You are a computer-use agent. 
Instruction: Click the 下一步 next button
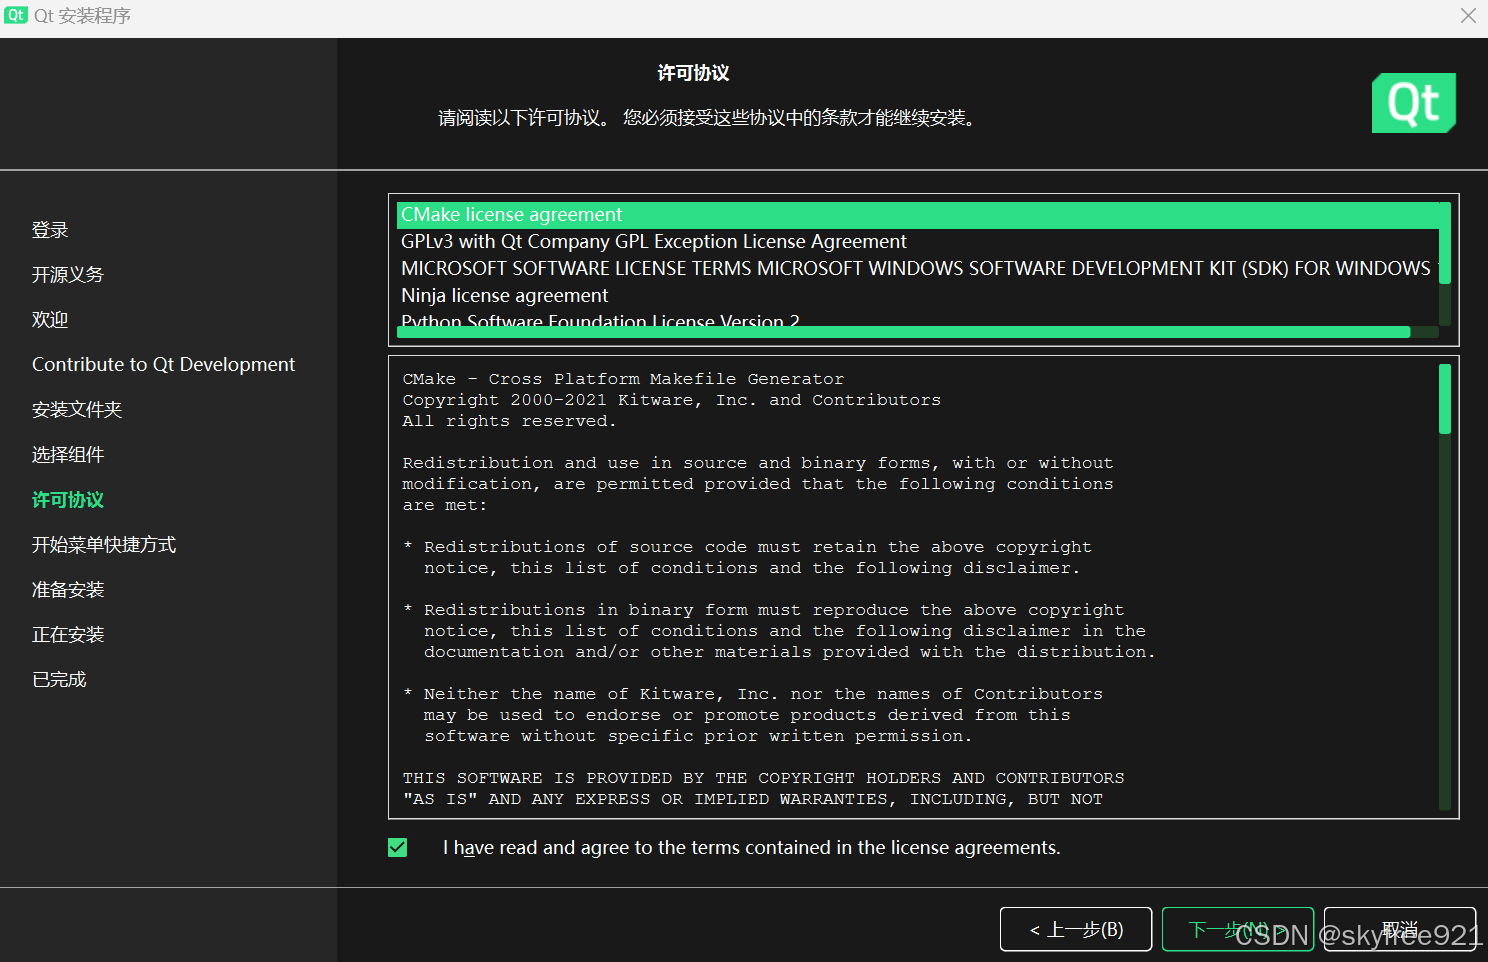(x=1238, y=930)
